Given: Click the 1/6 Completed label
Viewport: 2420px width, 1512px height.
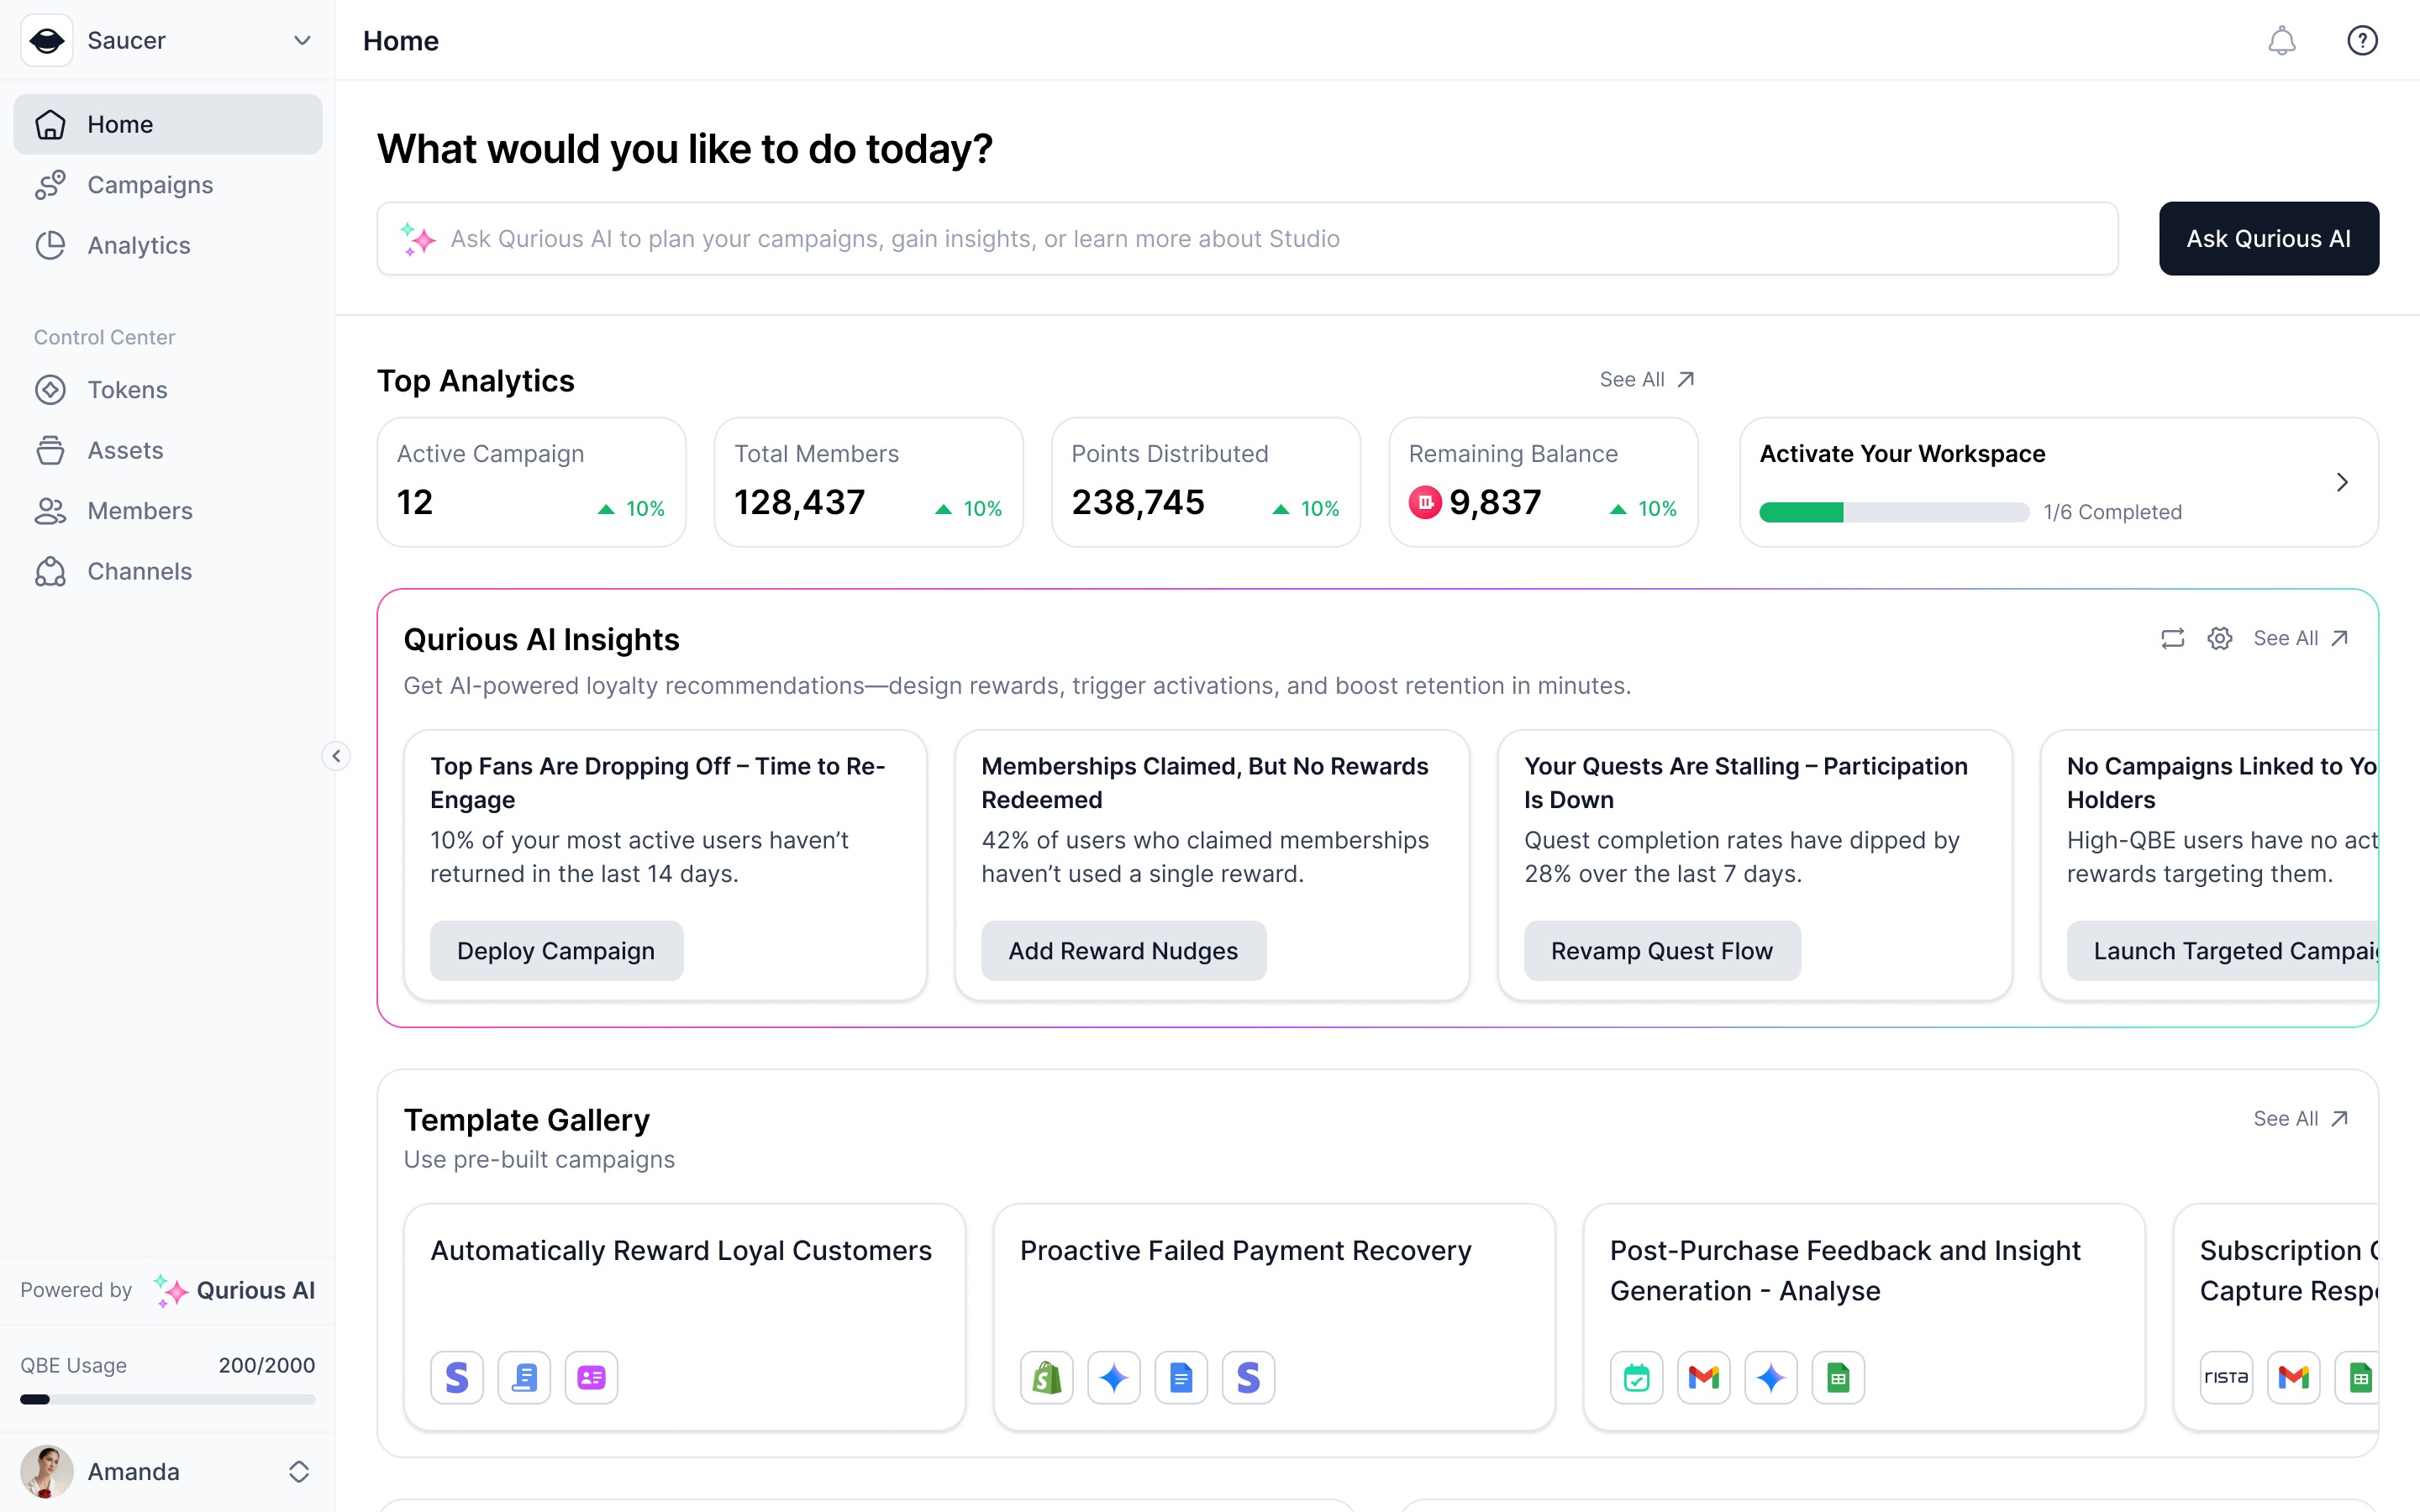Looking at the screenshot, I should coord(2112,512).
